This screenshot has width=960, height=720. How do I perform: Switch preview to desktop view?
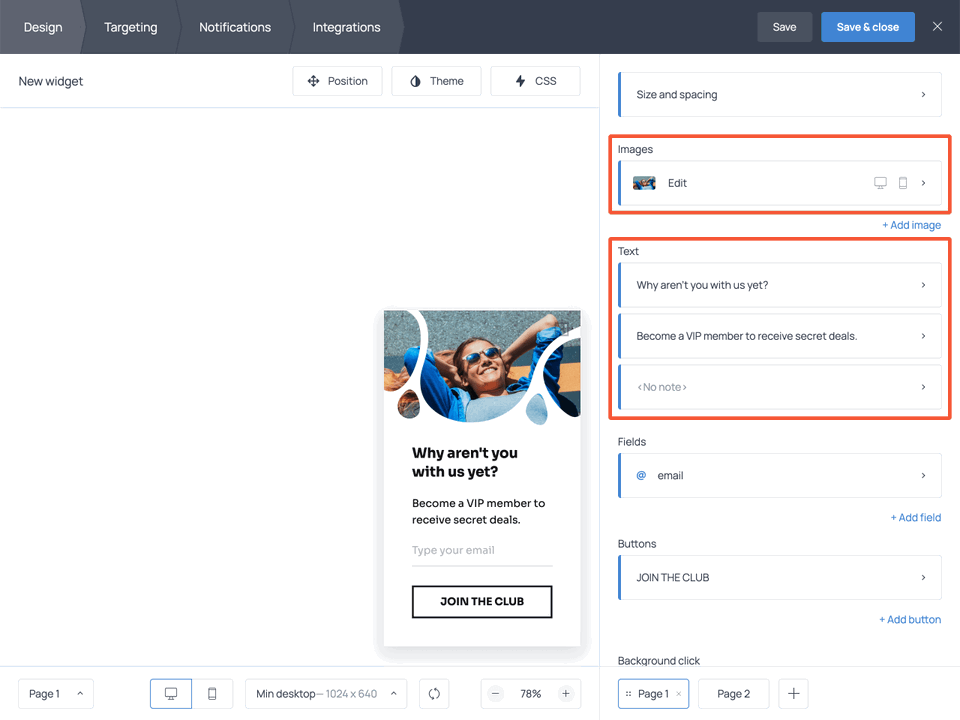pyautogui.click(x=170, y=693)
